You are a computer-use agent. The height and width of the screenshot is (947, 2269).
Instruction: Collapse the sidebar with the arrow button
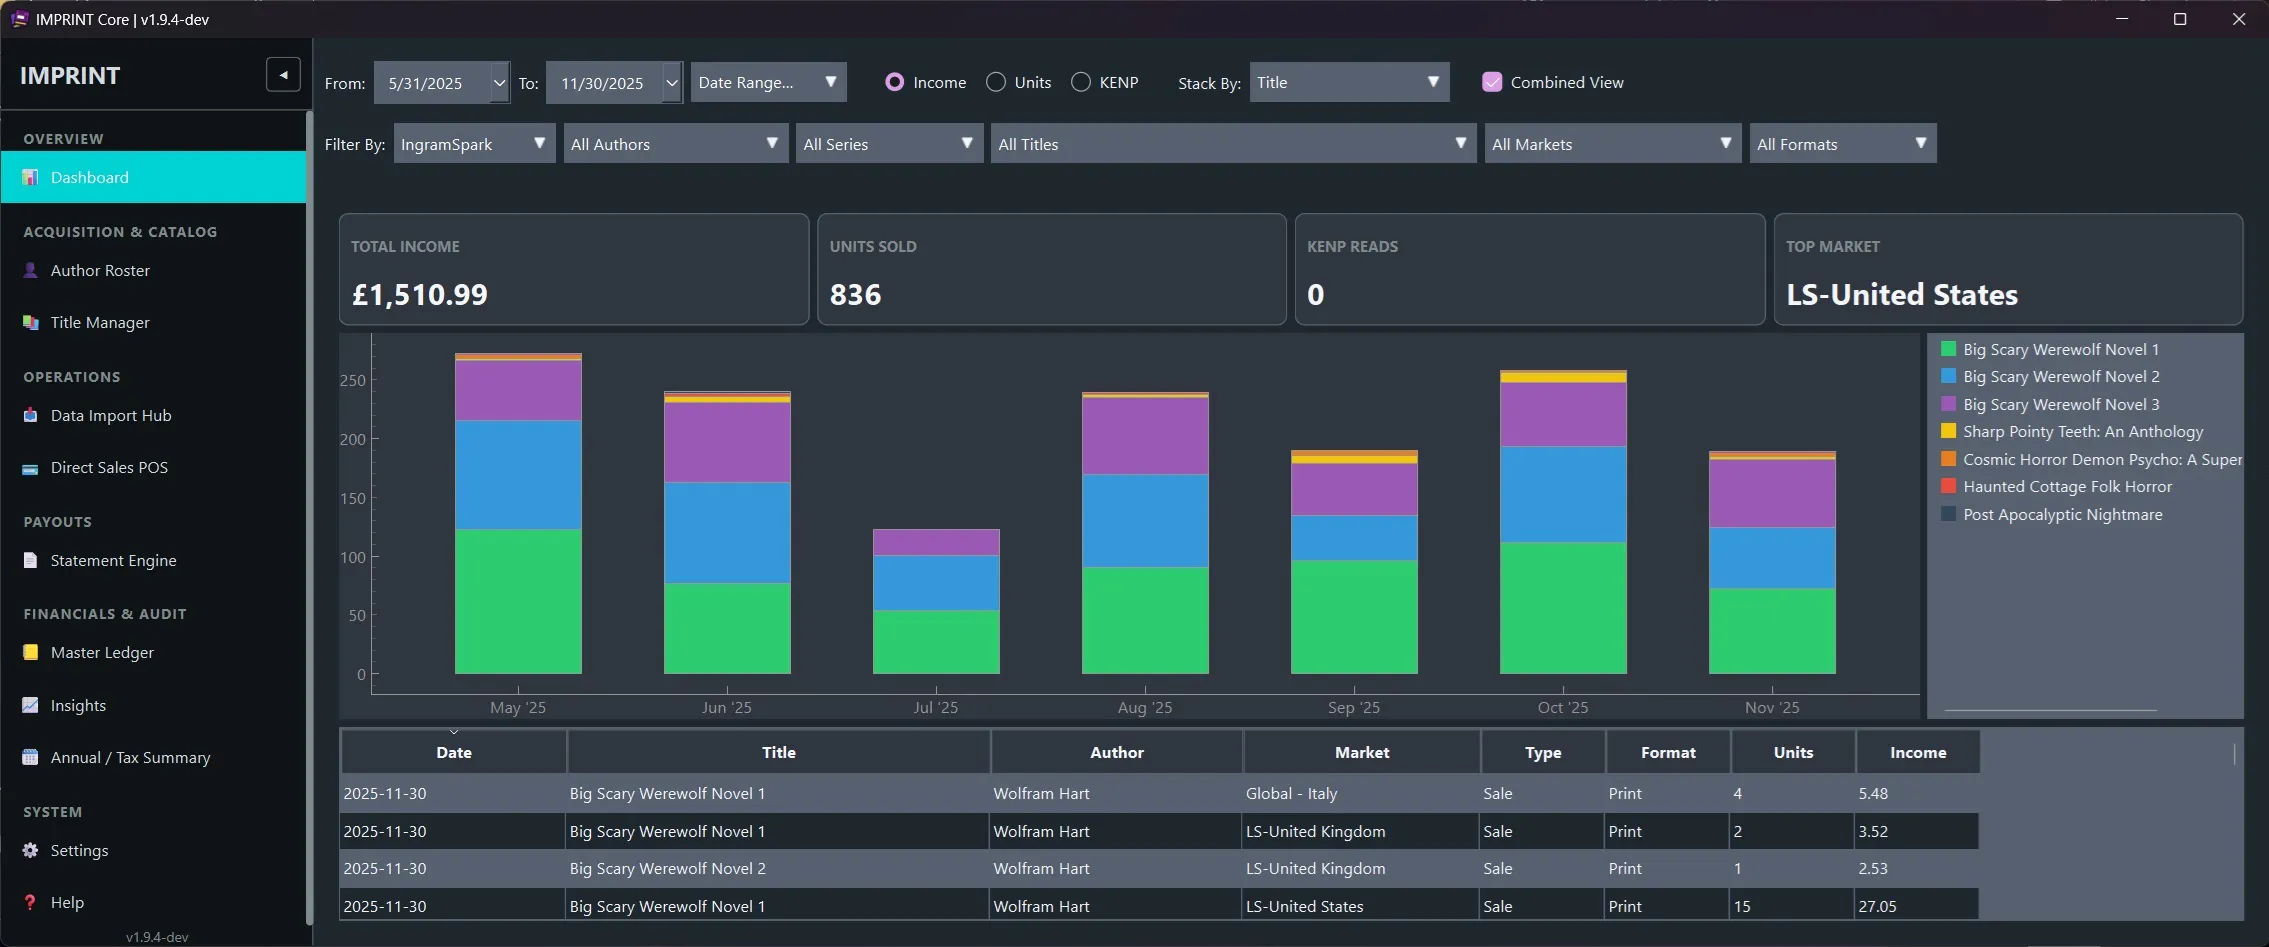click(283, 75)
